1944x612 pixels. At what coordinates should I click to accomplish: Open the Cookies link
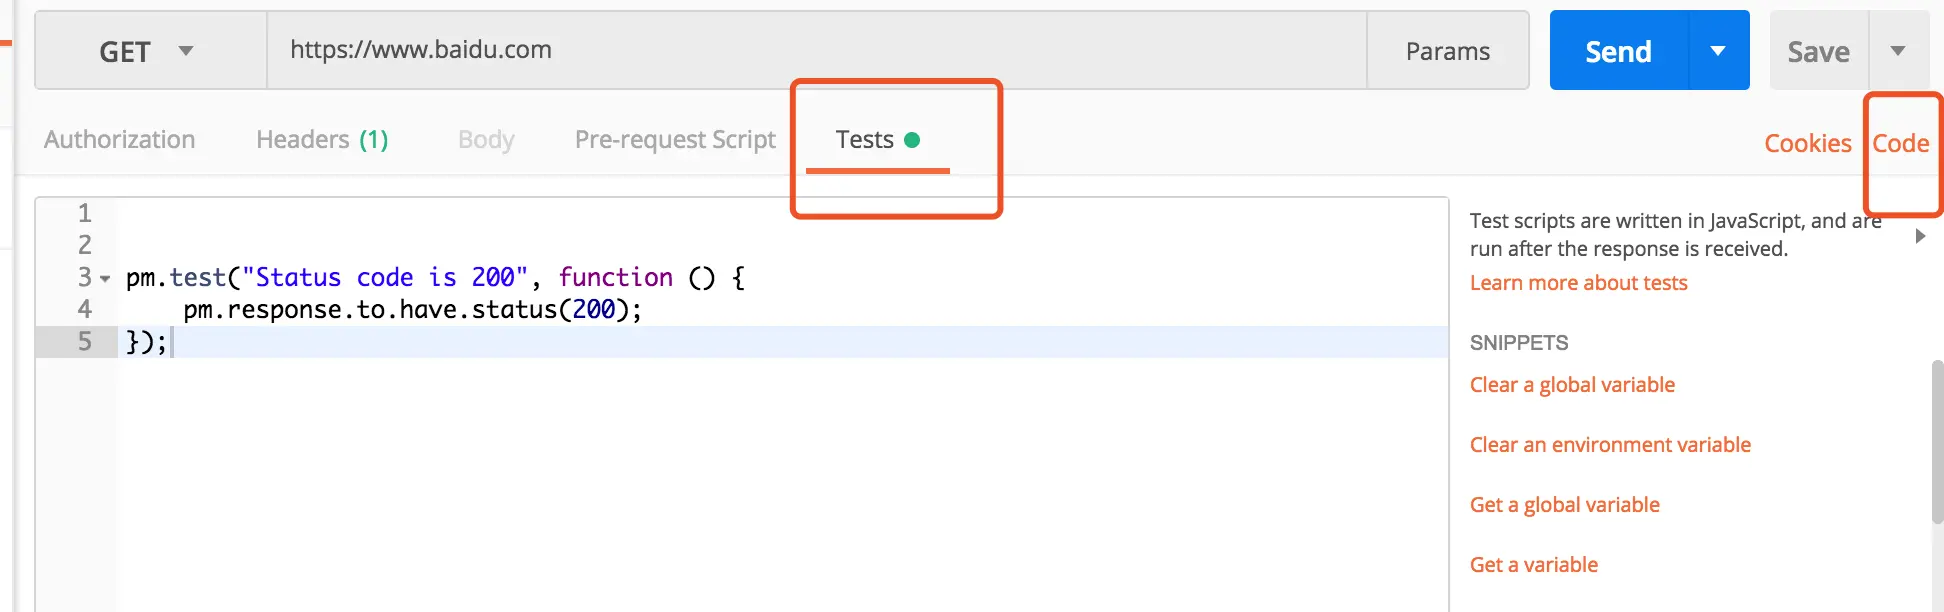(1807, 144)
